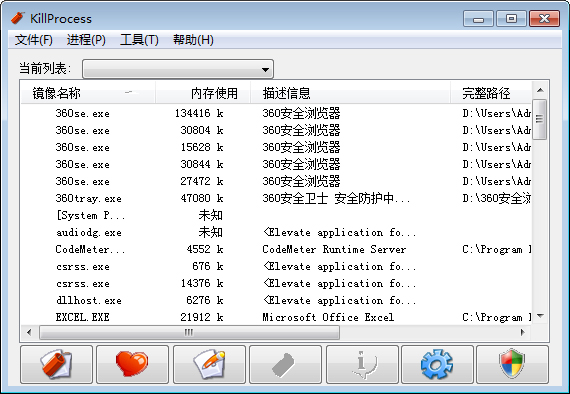
Task: Close the KillProcess window
Action: click(x=544, y=19)
